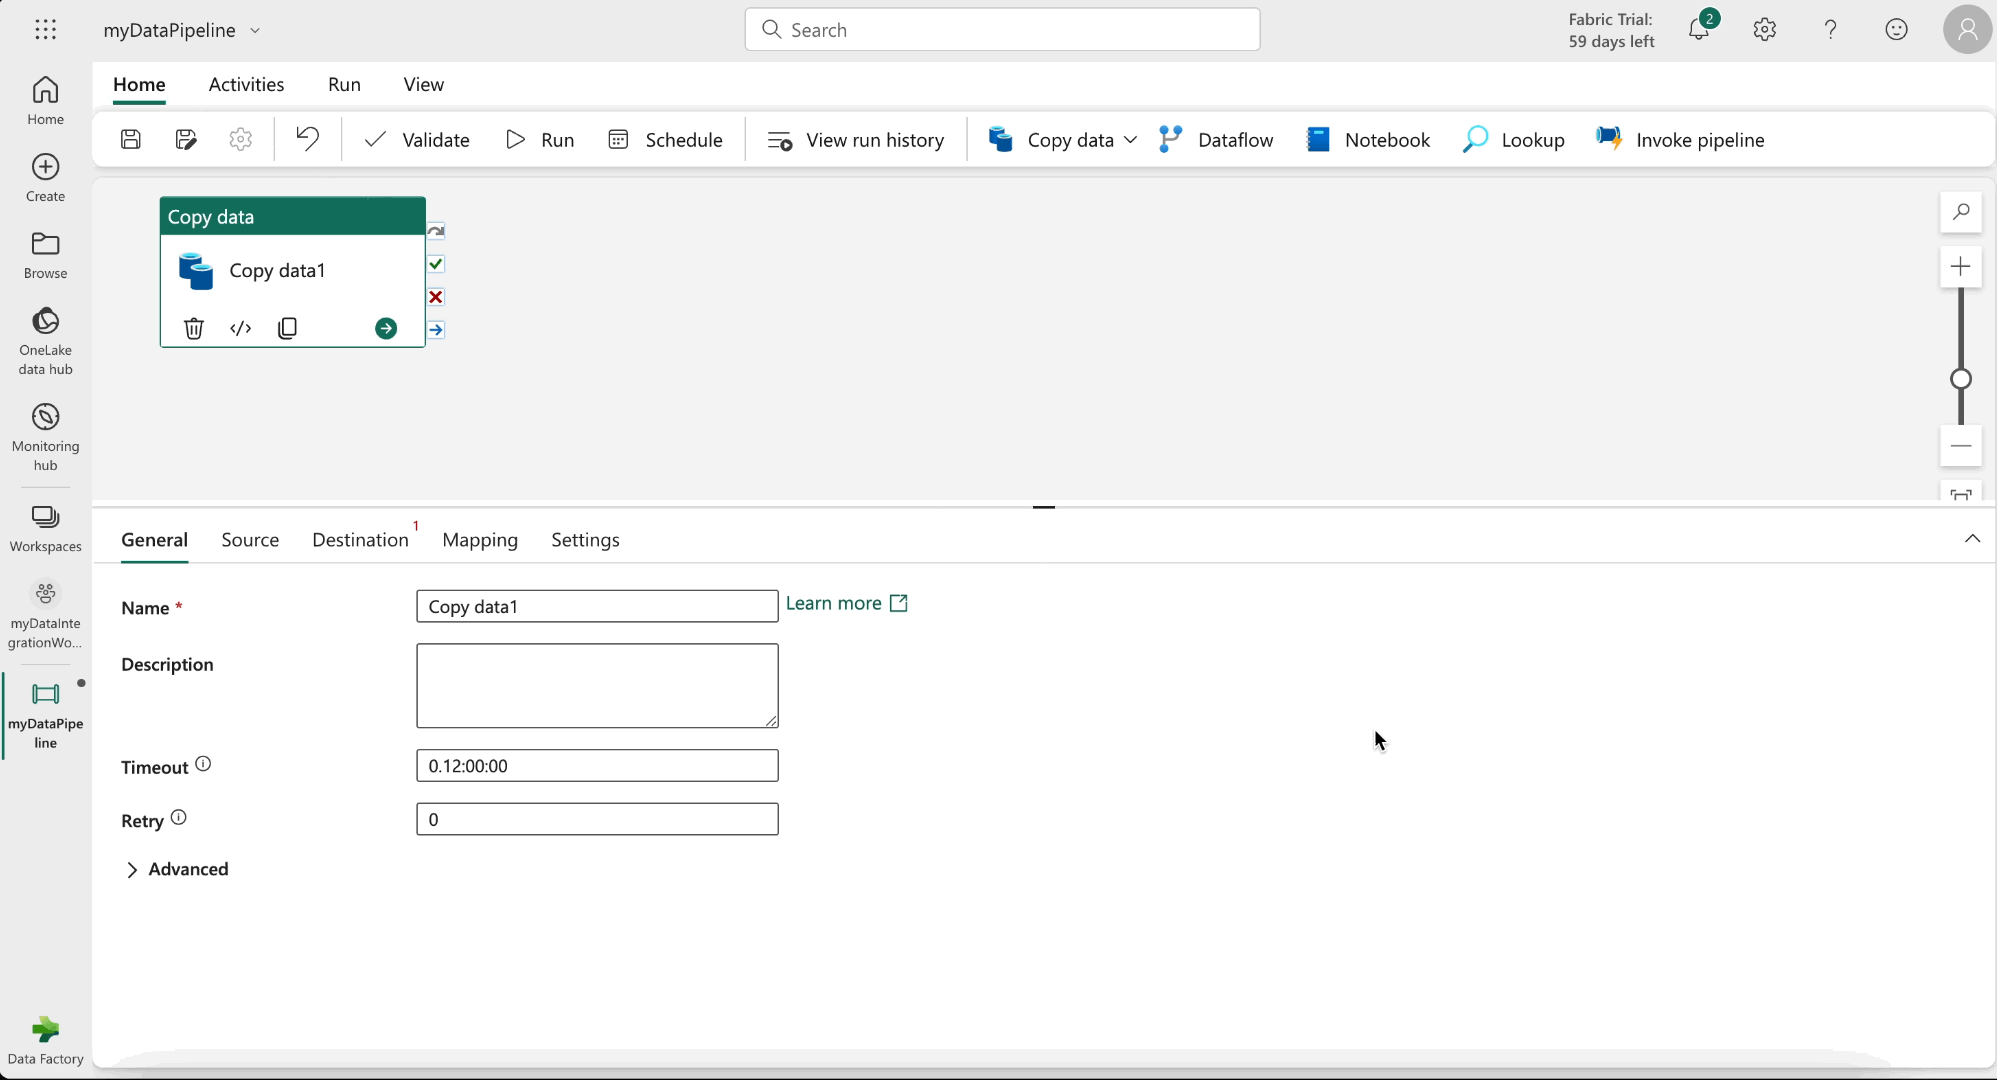Delete the Copy data1 activity

point(194,328)
